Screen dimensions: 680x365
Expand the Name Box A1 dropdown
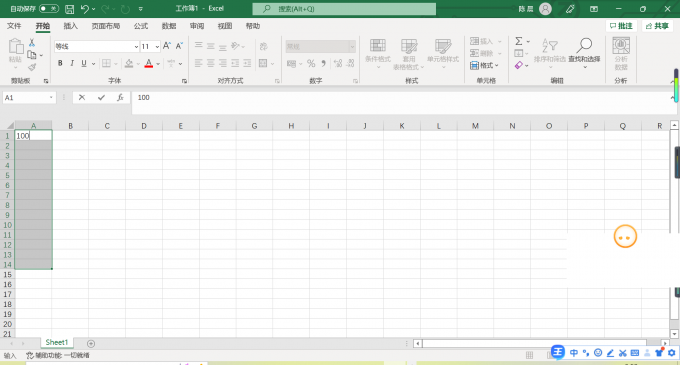(x=51, y=98)
